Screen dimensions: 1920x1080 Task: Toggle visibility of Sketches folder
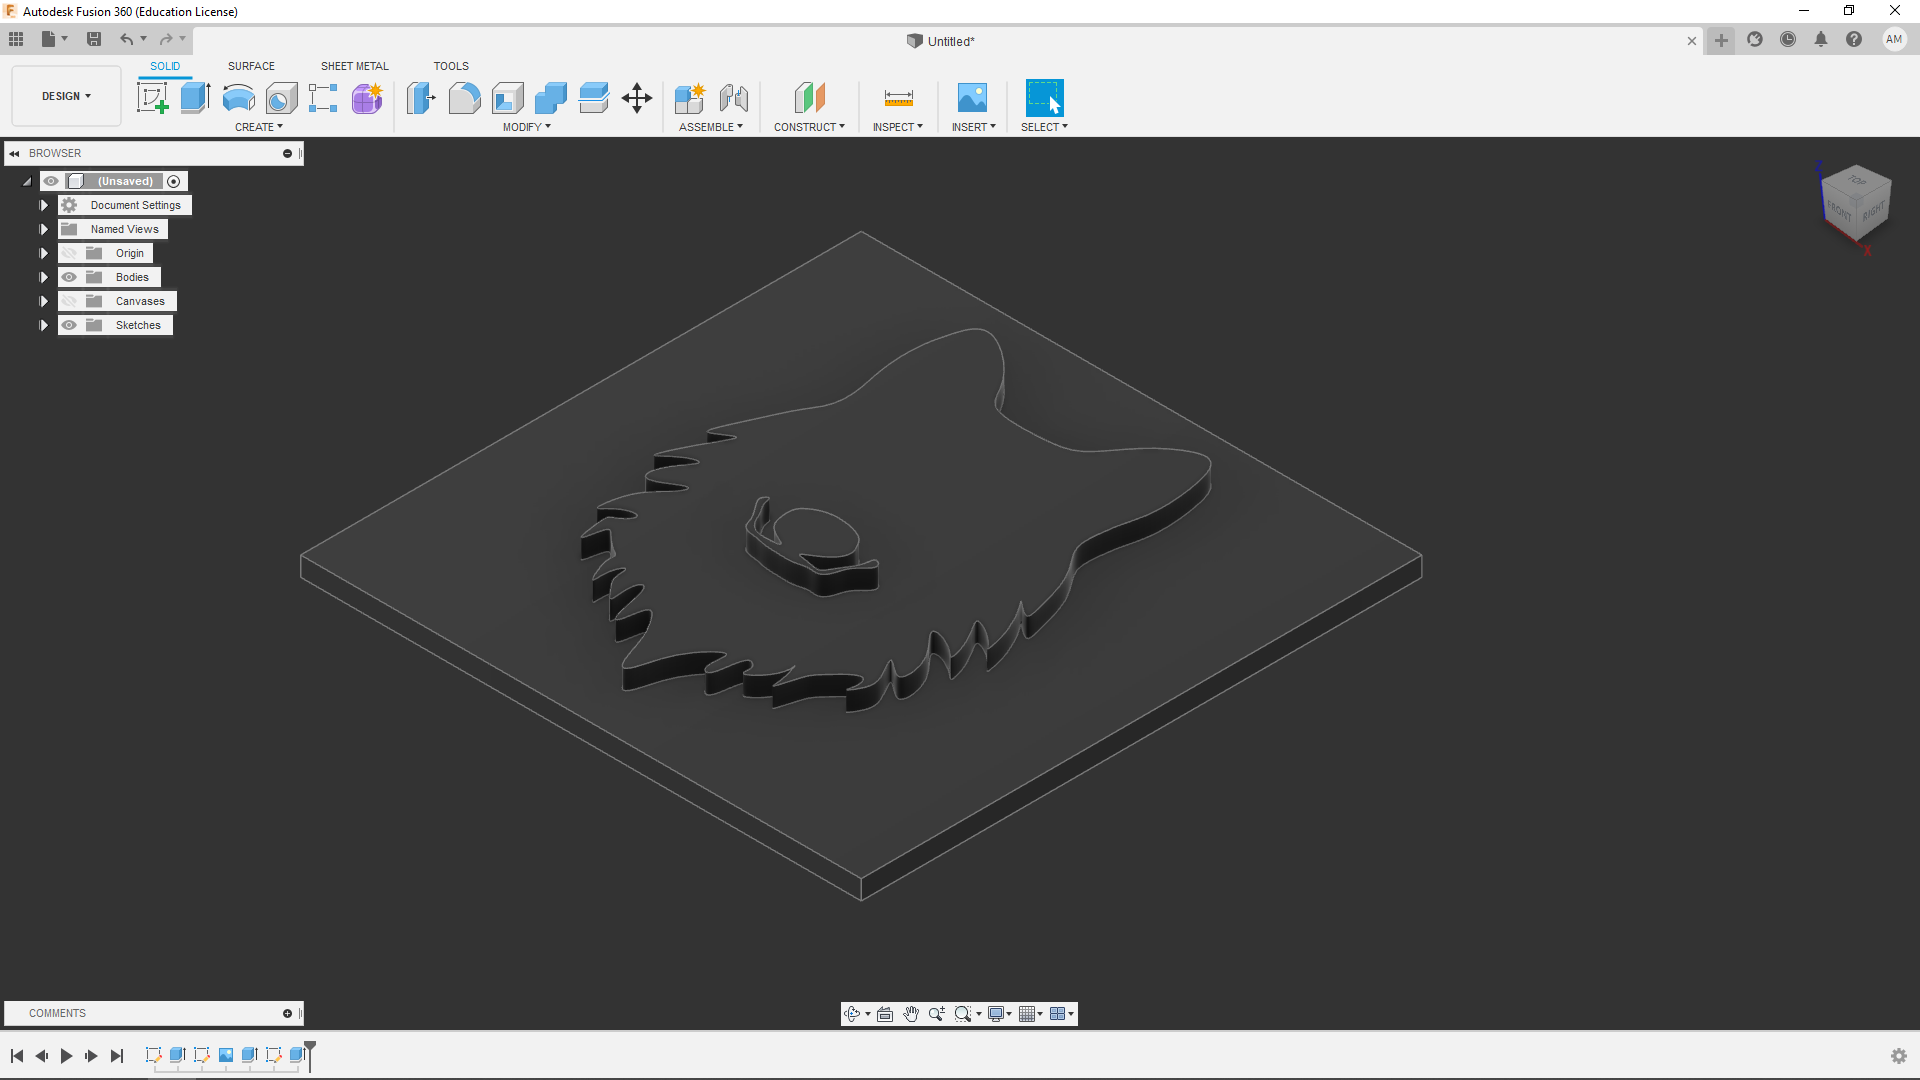coord(70,324)
